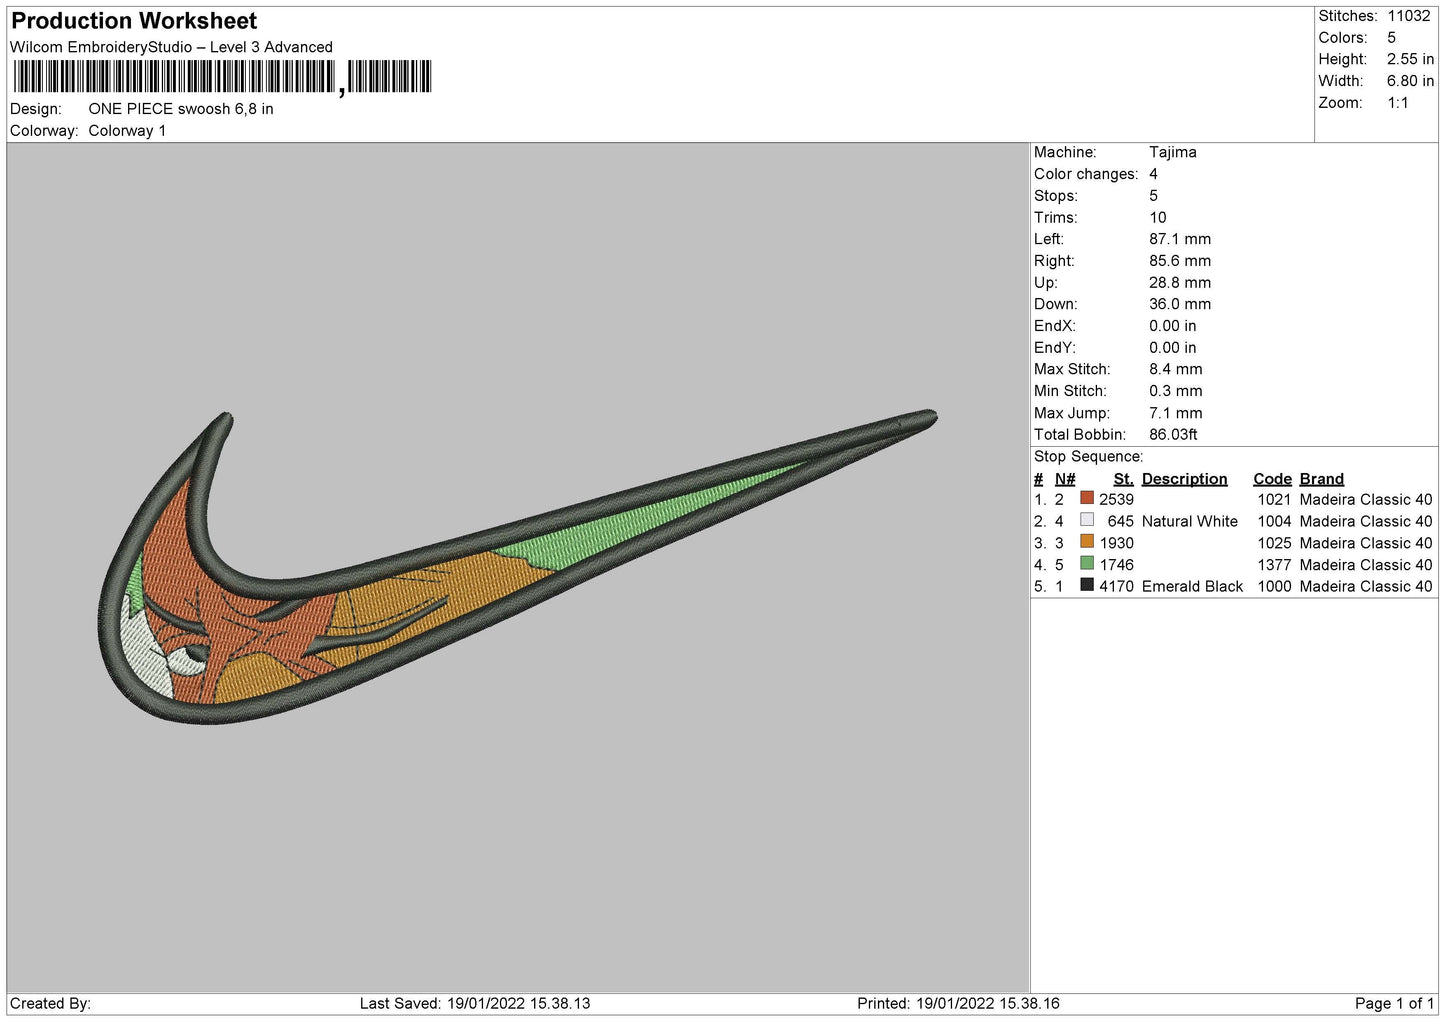The image size is (1445, 1021).
Task: Click the red-orange 2539 thread swatch
Action: (x=1086, y=498)
